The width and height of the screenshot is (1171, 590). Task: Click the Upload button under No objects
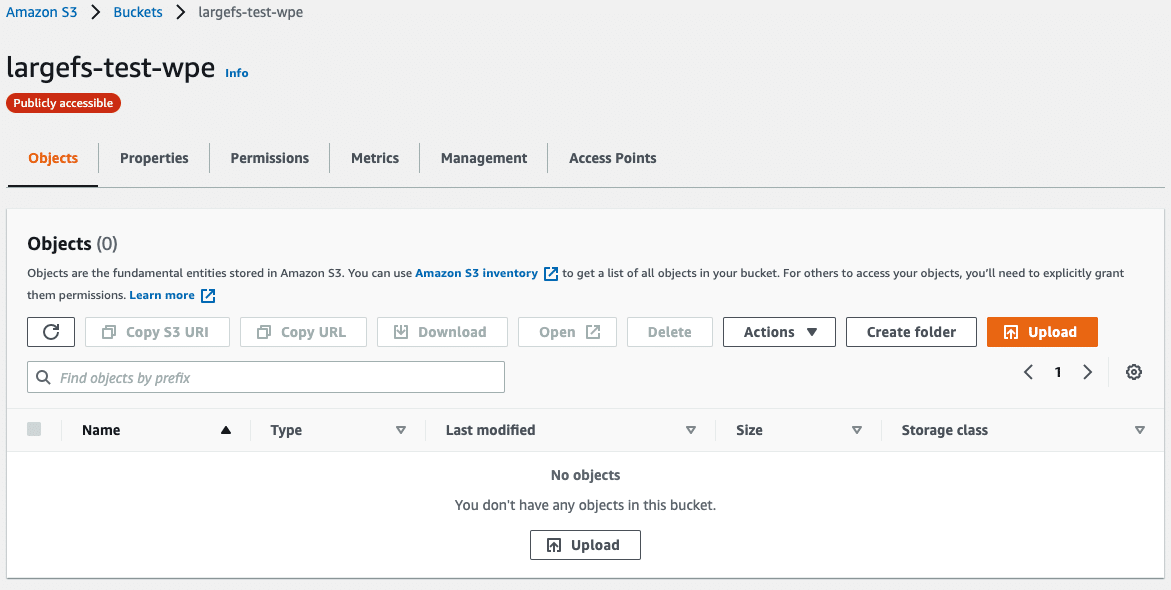pos(585,545)
